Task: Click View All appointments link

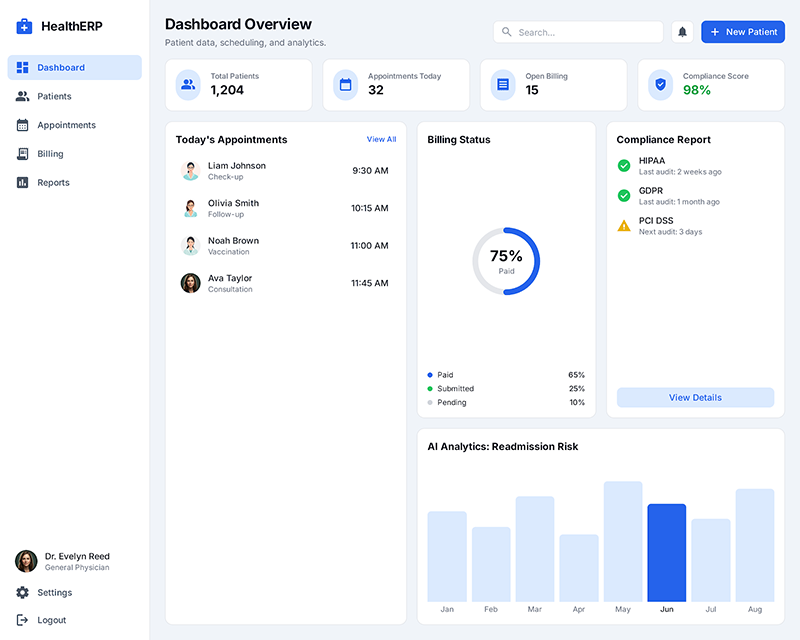Action: (381, 139)
